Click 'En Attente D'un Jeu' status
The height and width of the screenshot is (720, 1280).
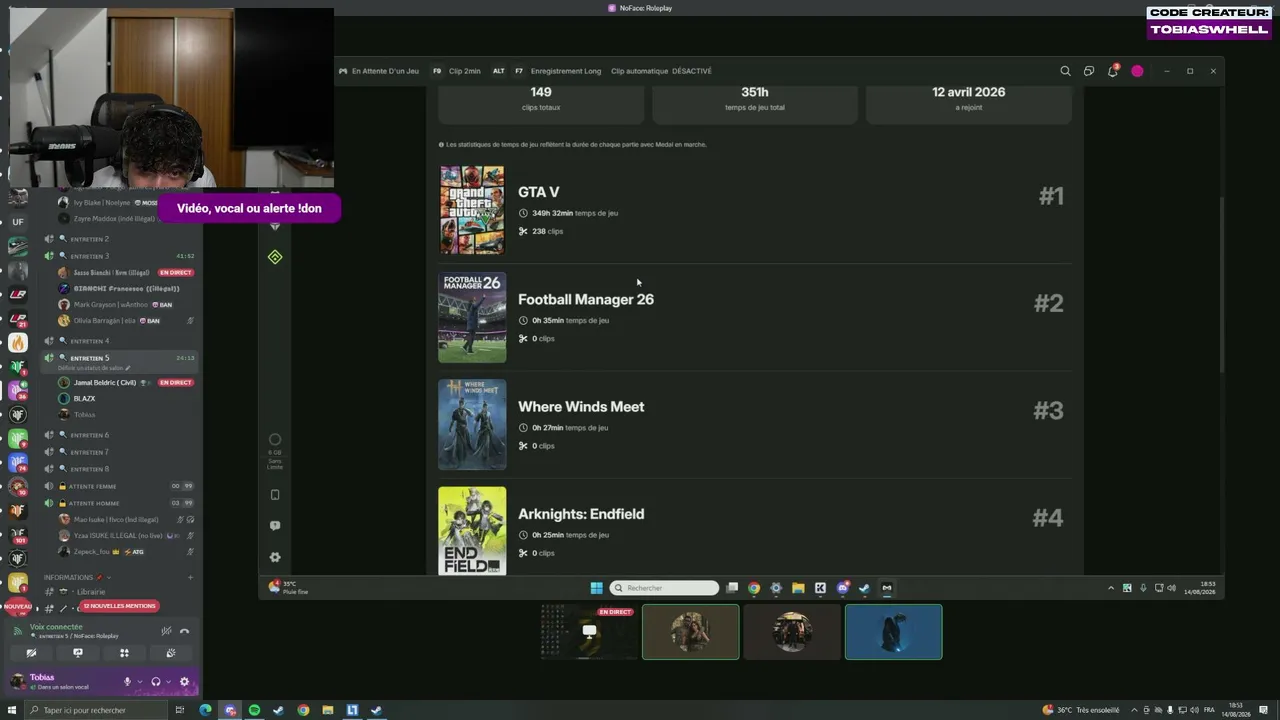379,71
